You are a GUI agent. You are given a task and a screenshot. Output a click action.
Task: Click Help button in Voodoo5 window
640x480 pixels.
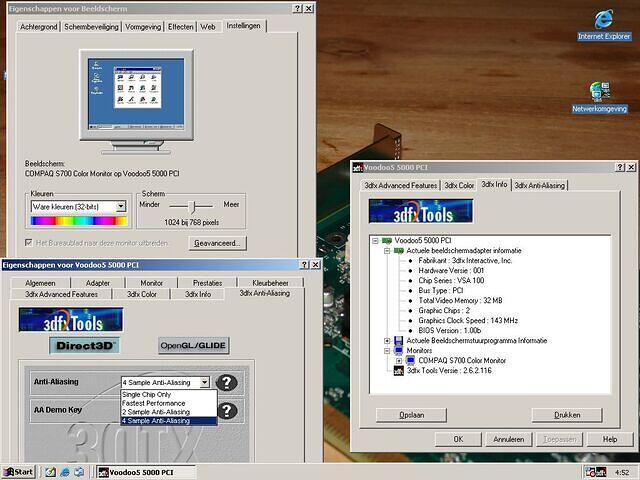610,440
